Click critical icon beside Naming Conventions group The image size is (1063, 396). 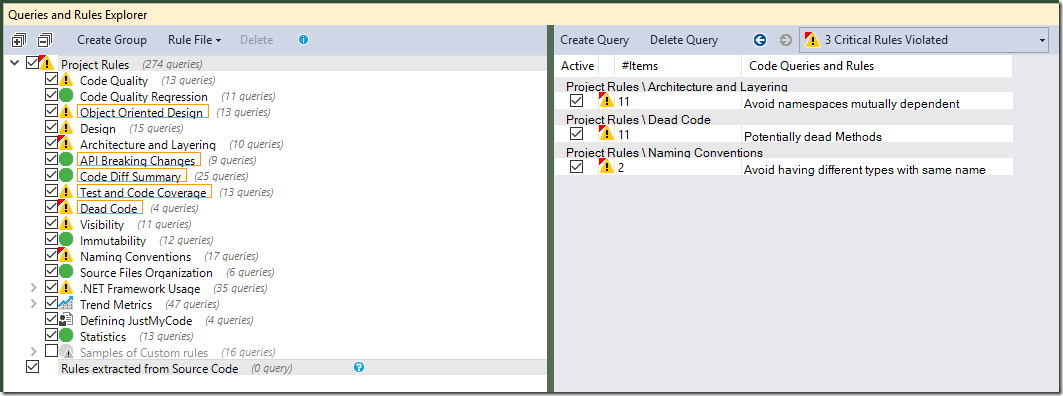click(66, 256)
